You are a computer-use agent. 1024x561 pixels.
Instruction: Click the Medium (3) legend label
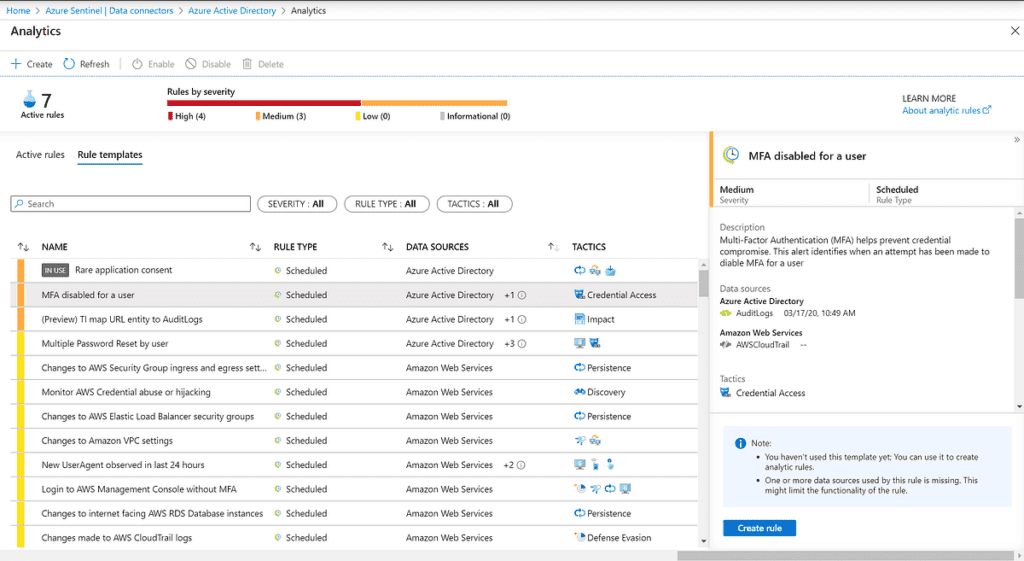284,116
